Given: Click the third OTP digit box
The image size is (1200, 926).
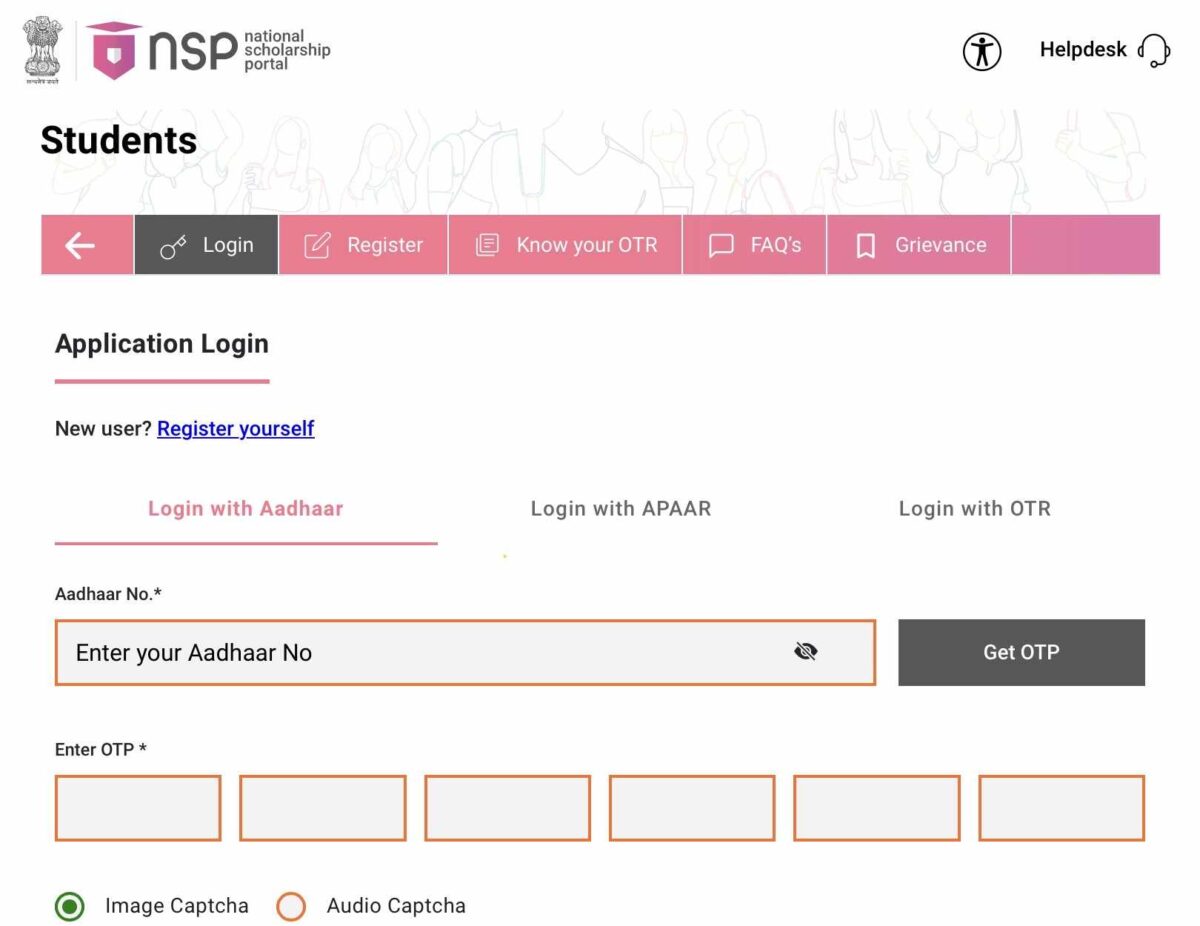Looking at the screenshot, I should [x=508, y=808].
